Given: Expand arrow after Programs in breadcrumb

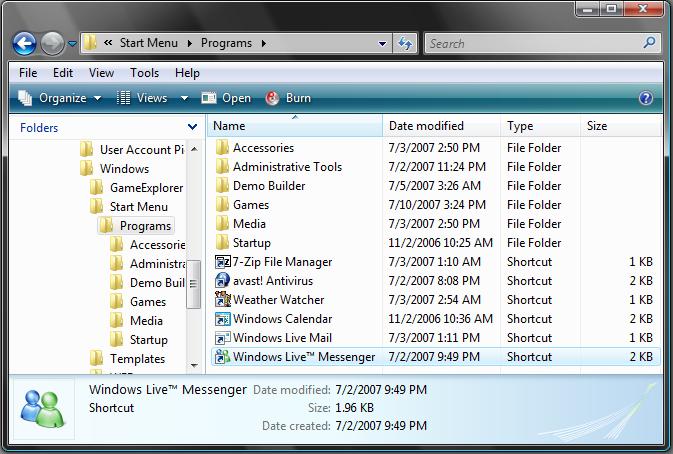Looking at the screenshot, I should pos(264,43).
